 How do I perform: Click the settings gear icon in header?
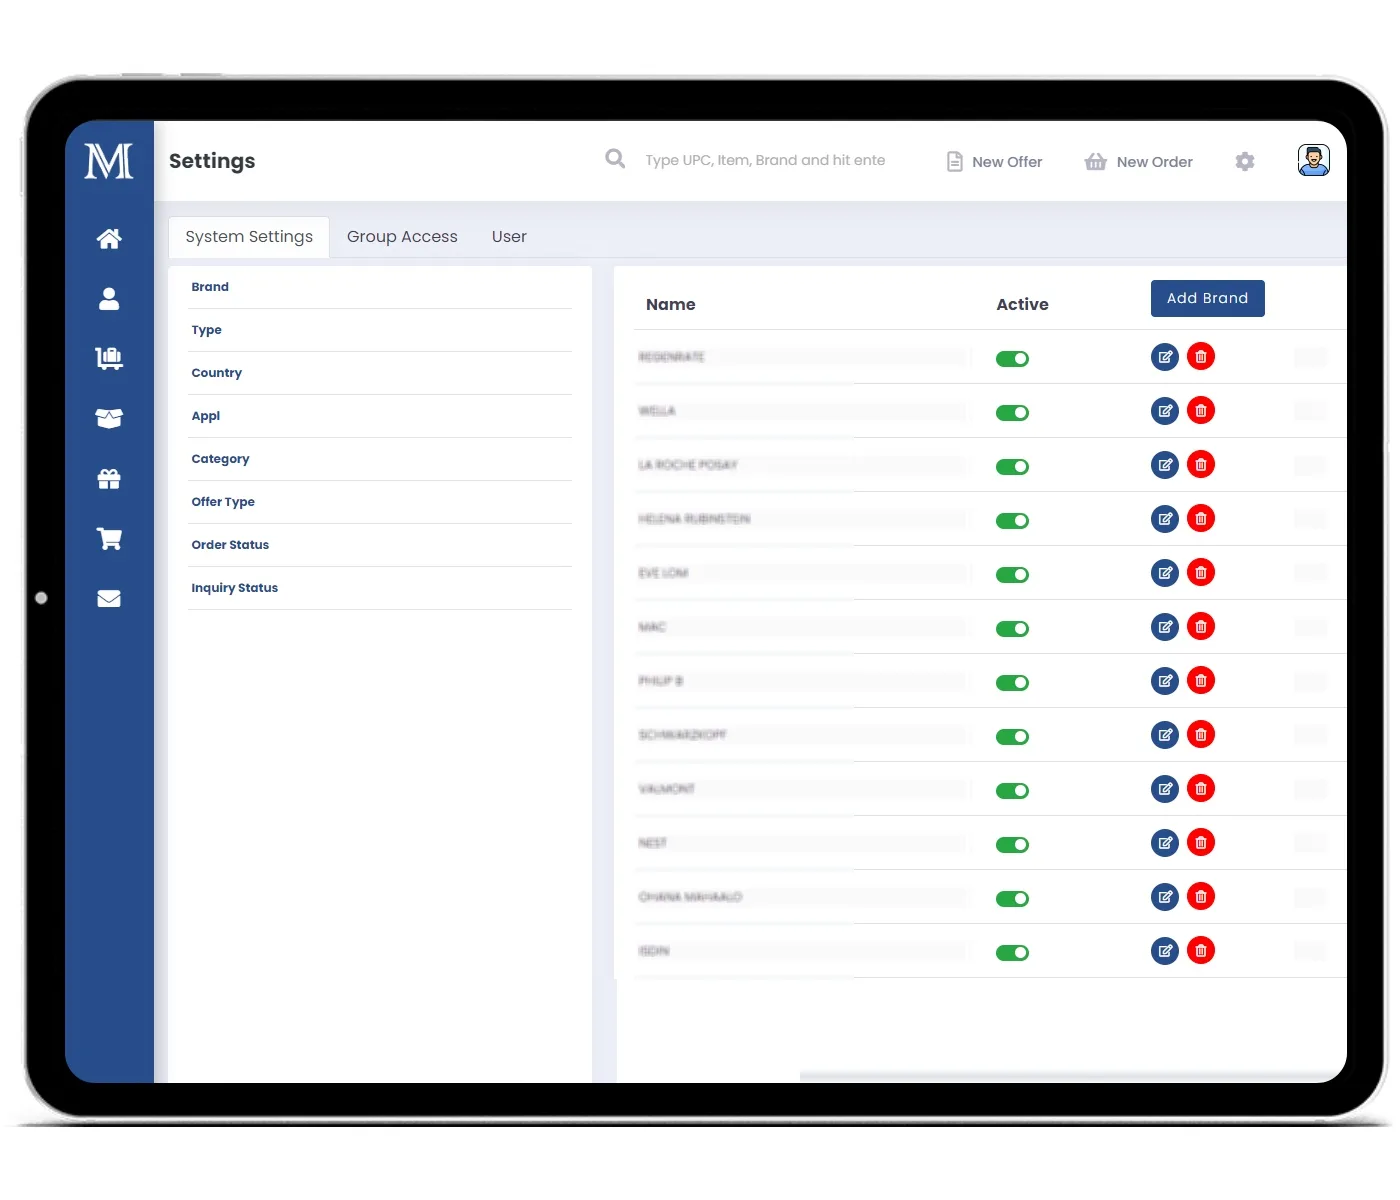point(1245,161)
